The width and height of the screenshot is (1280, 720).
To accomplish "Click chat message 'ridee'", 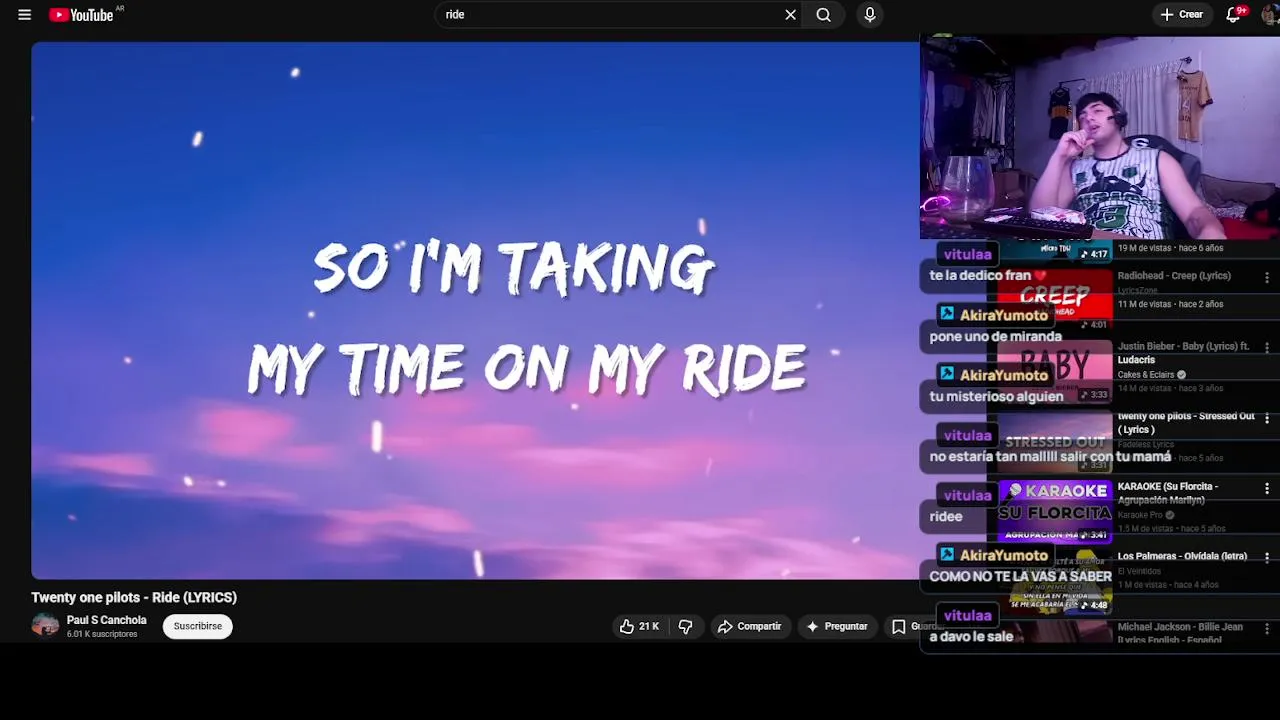I will (x=946, y=517).
